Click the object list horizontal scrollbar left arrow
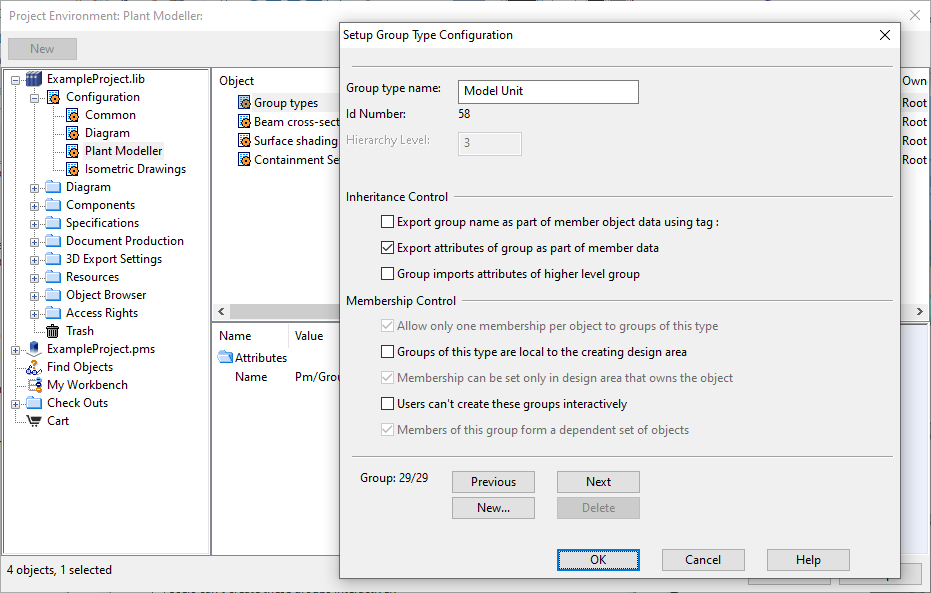 pyautogui.click(x=223, y=312)
